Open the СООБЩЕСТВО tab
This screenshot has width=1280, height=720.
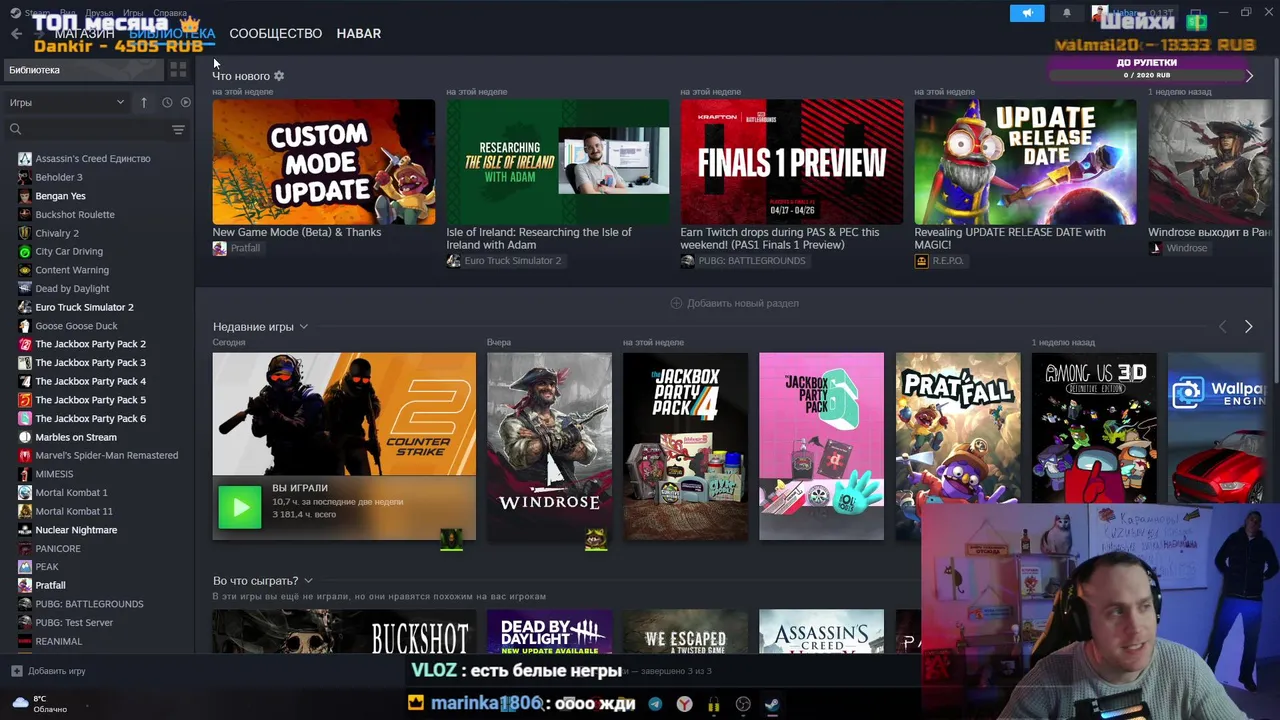point(276,34)
